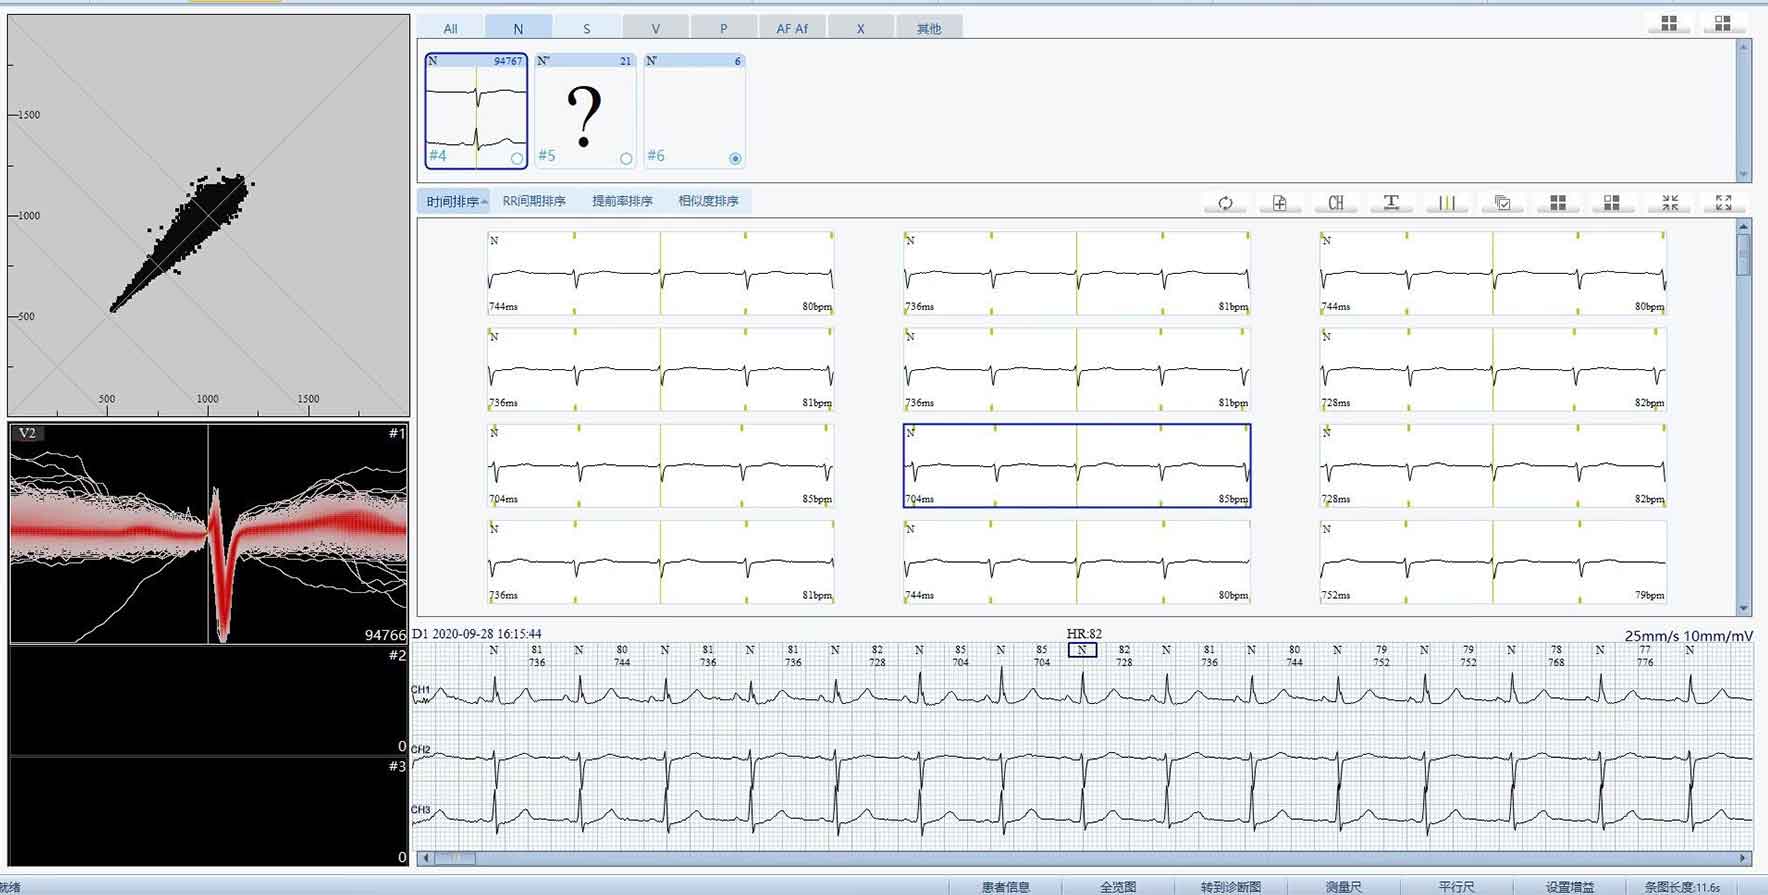Click the left arrow of ECG strip scrollbar
Viewport: 1768px width, 895px height.
pyautogui.click(x=426, y=857)
